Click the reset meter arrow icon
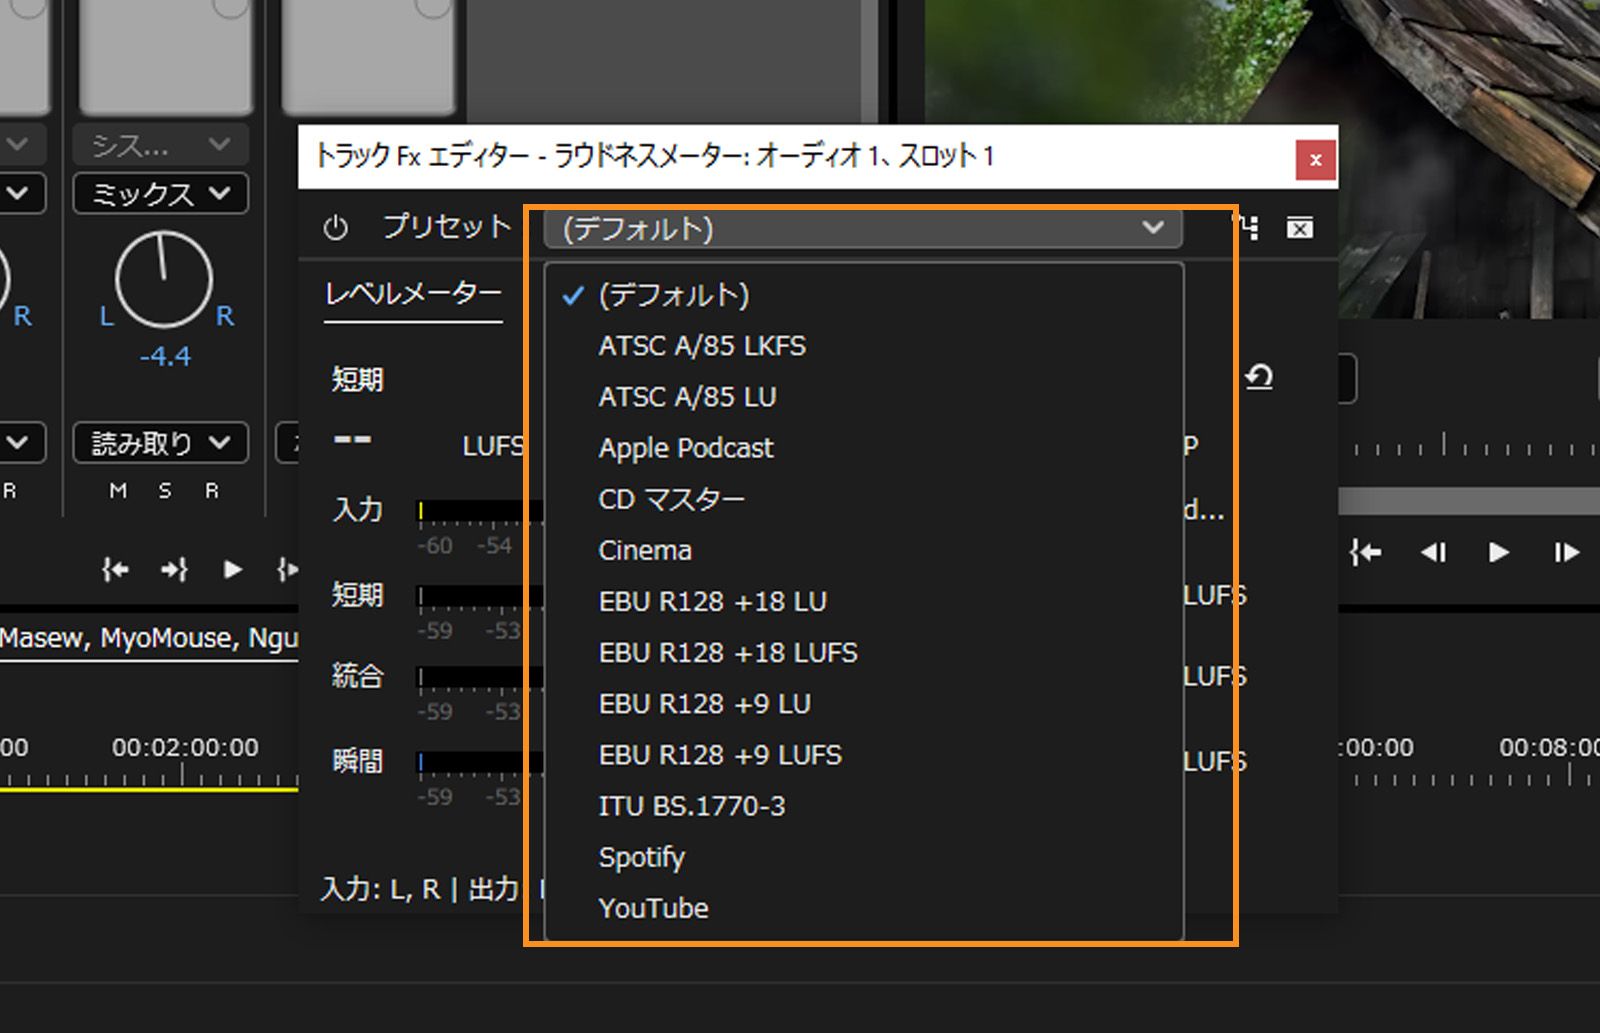The image size is (1600, 1033). tap(1259, 377)
